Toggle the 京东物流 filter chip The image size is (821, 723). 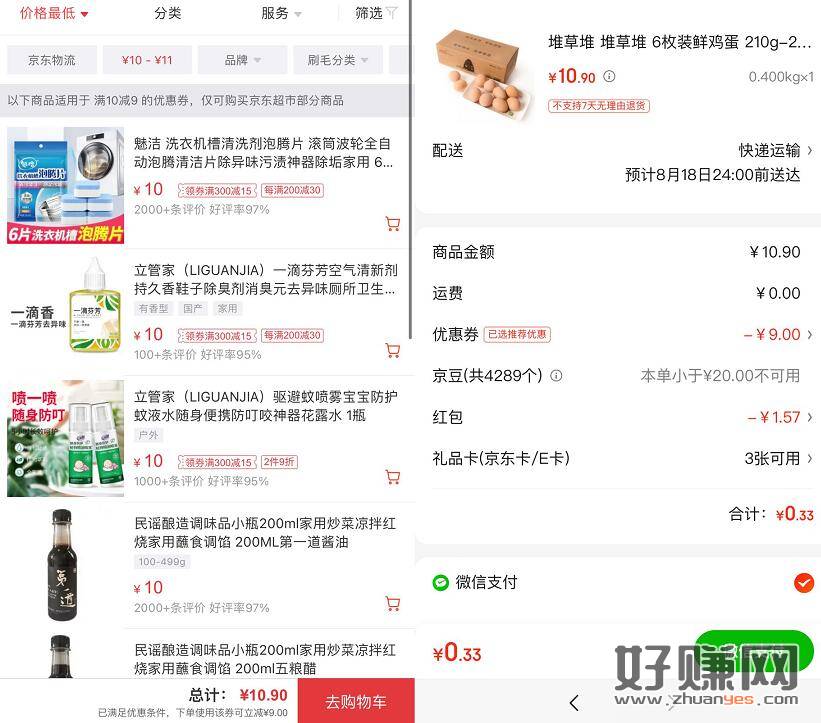pyautogui.click(x=52, y=60)
